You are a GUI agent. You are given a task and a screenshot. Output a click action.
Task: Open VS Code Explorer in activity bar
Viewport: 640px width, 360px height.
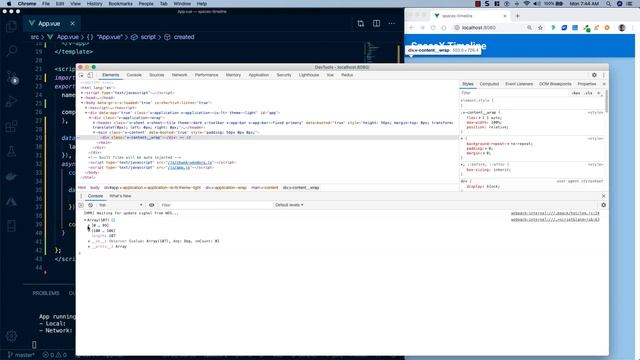pyautogui.click(x=11, y=27)
